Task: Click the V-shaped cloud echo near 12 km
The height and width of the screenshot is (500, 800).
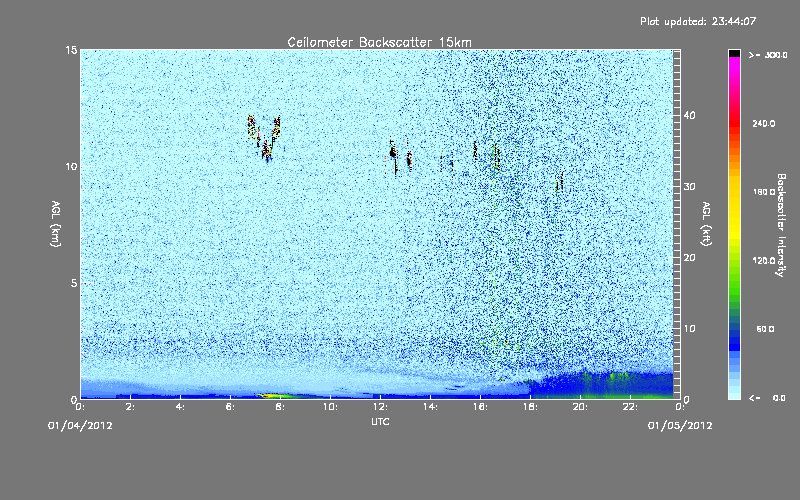Action: [x=264, y=138]
